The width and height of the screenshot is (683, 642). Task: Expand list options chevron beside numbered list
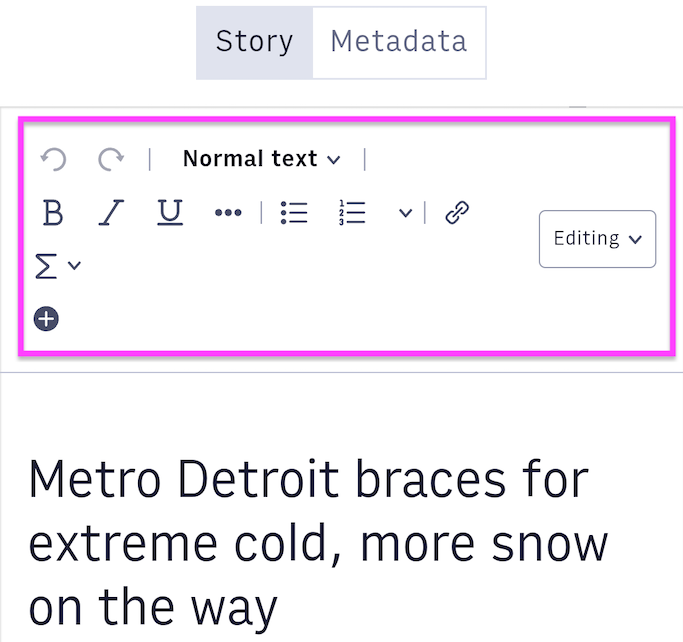click(405, 213)
